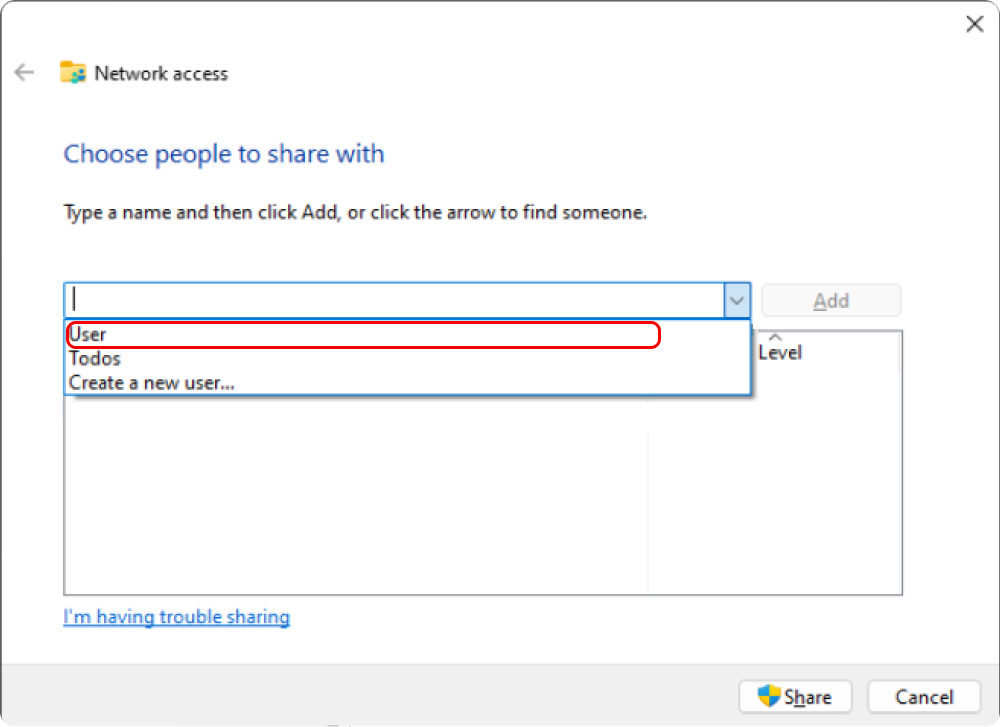This screenshot has height=727, width=1000.
Task: Click the Network access title text
Action: (x=161, y=73)
